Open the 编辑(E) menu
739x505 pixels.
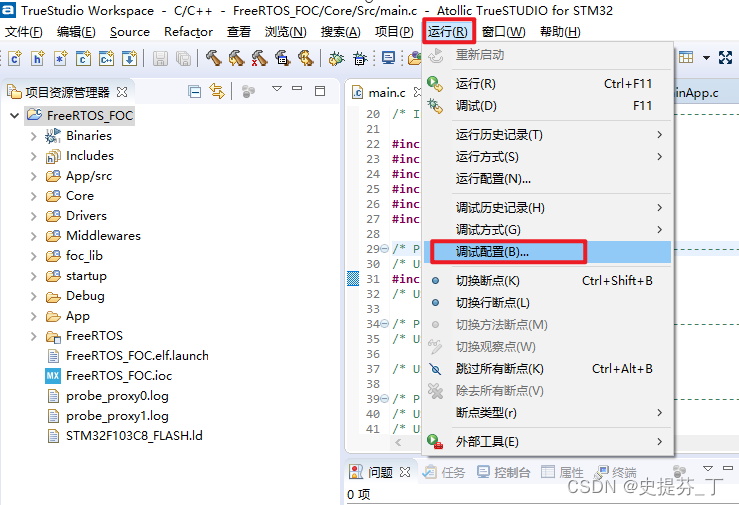coord(76,32)
